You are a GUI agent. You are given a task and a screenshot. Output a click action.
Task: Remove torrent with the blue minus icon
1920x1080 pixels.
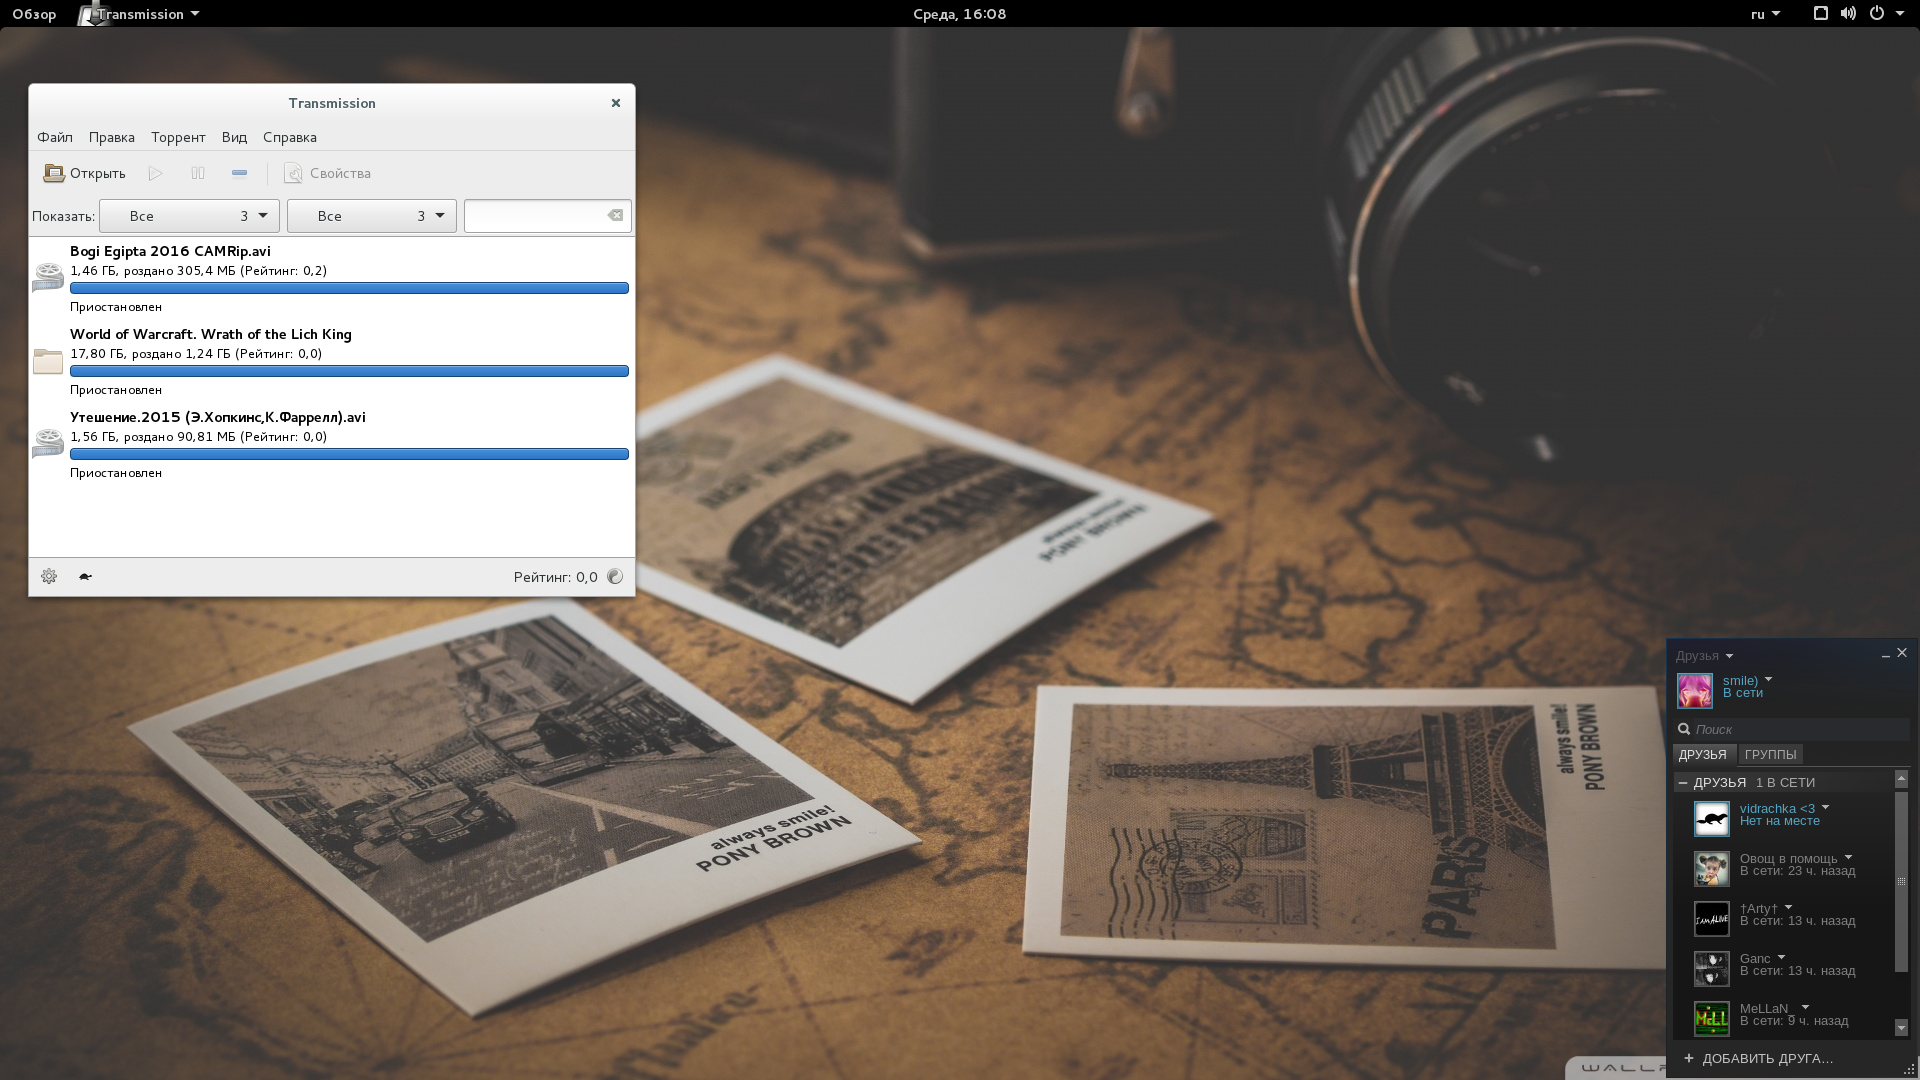tap(239, 173)
